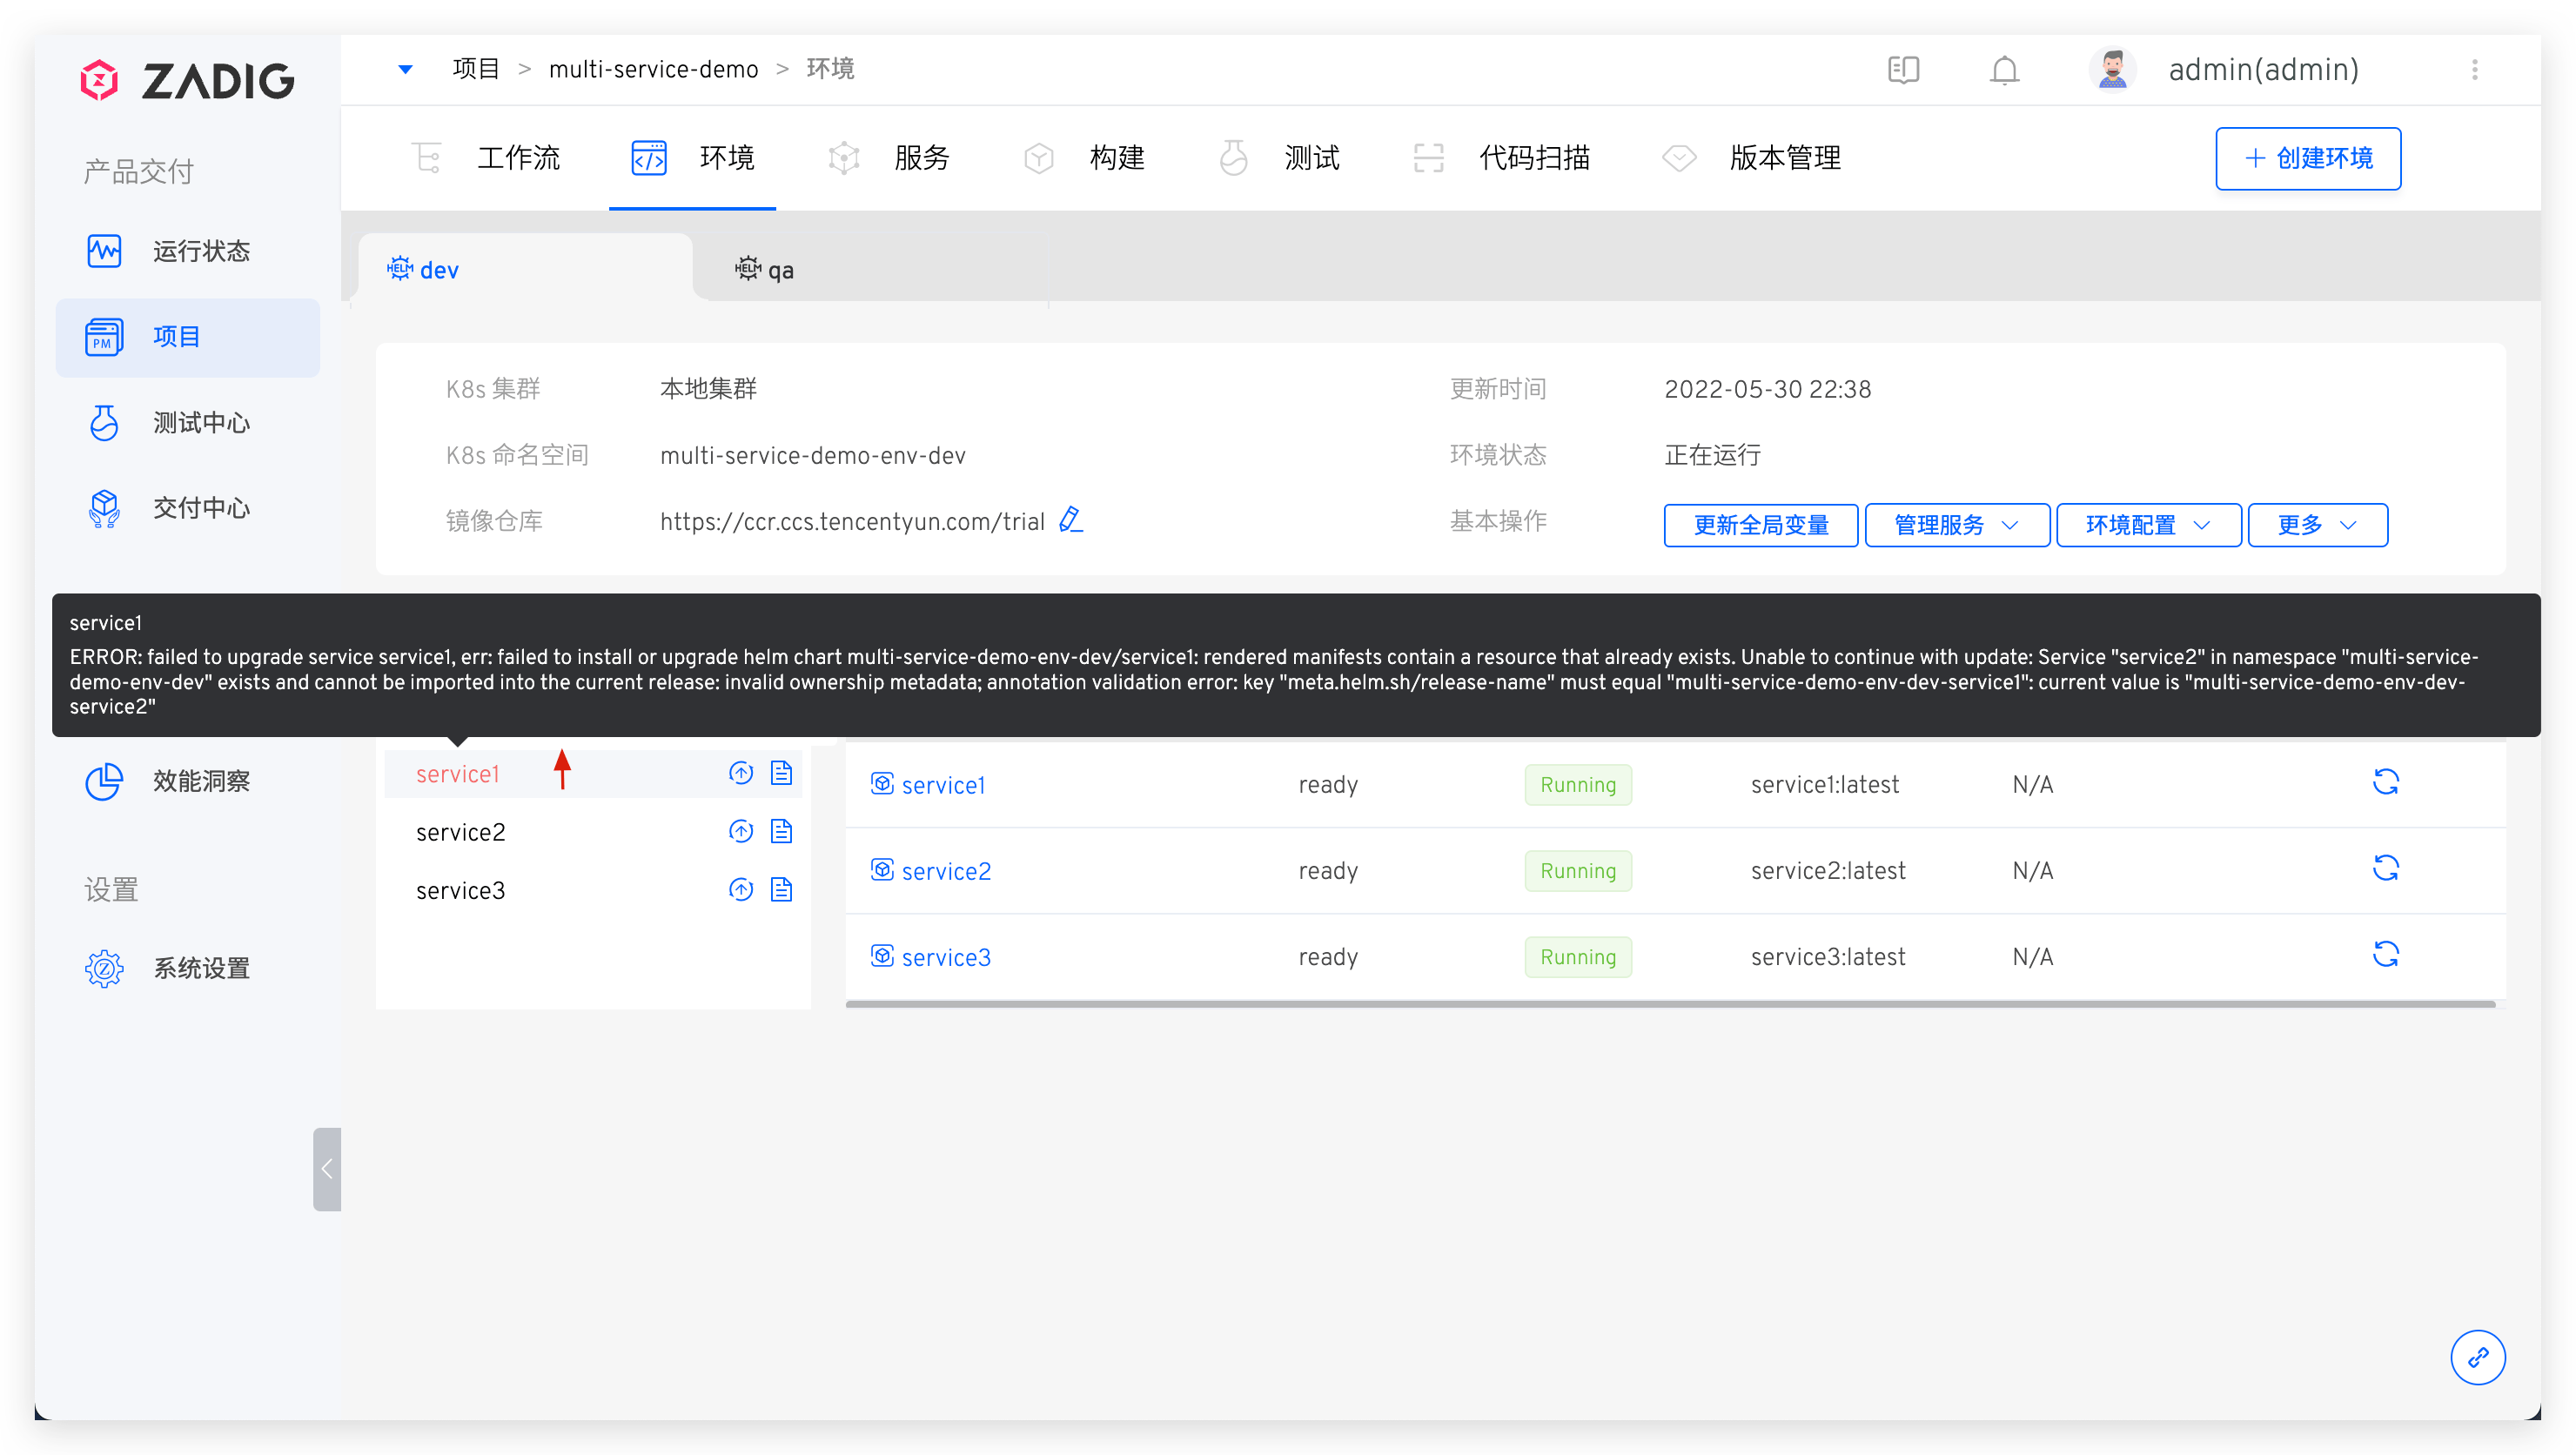The width and height of the screenshot is (2576, 1455).
Task: Open the service2 service details link
Action: [x=945, y=870]
